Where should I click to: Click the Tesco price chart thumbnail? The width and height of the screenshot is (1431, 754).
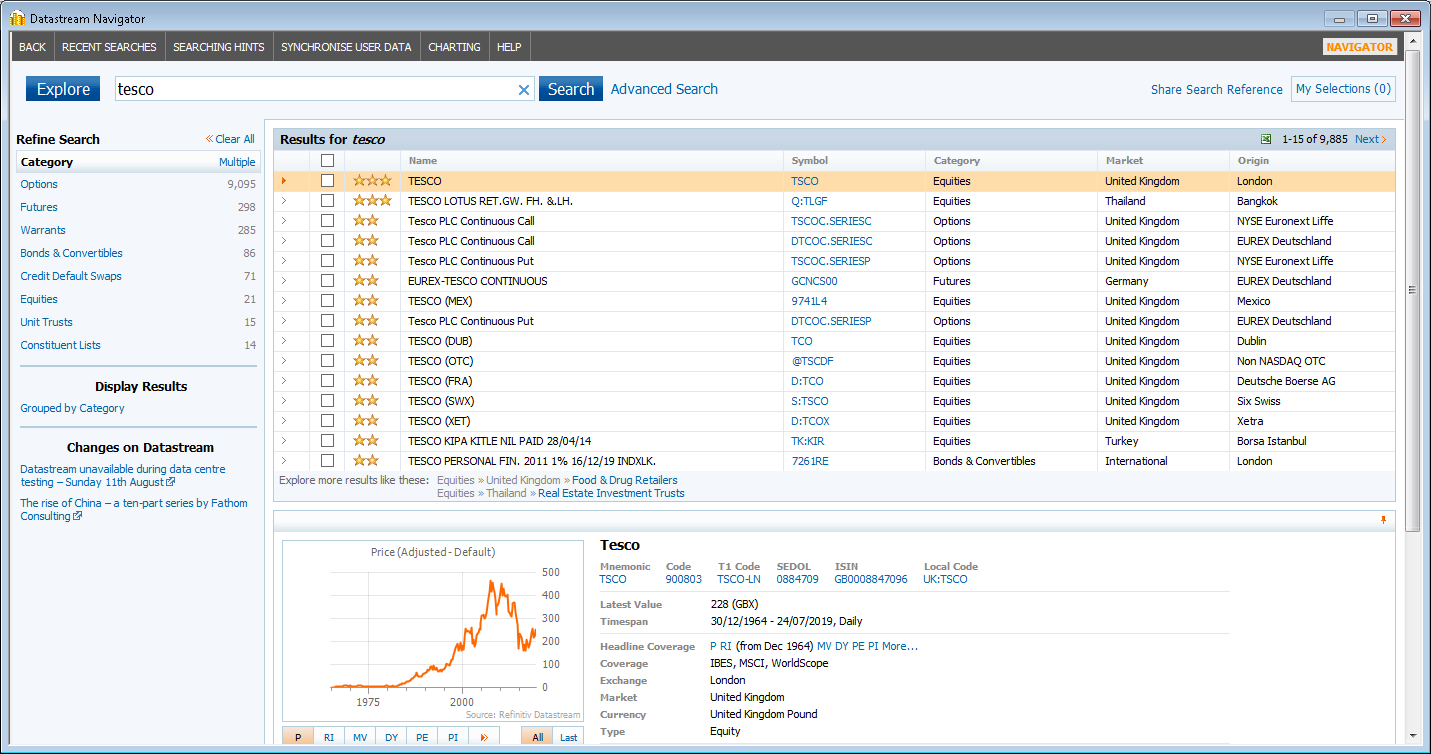tap(432, 631)
